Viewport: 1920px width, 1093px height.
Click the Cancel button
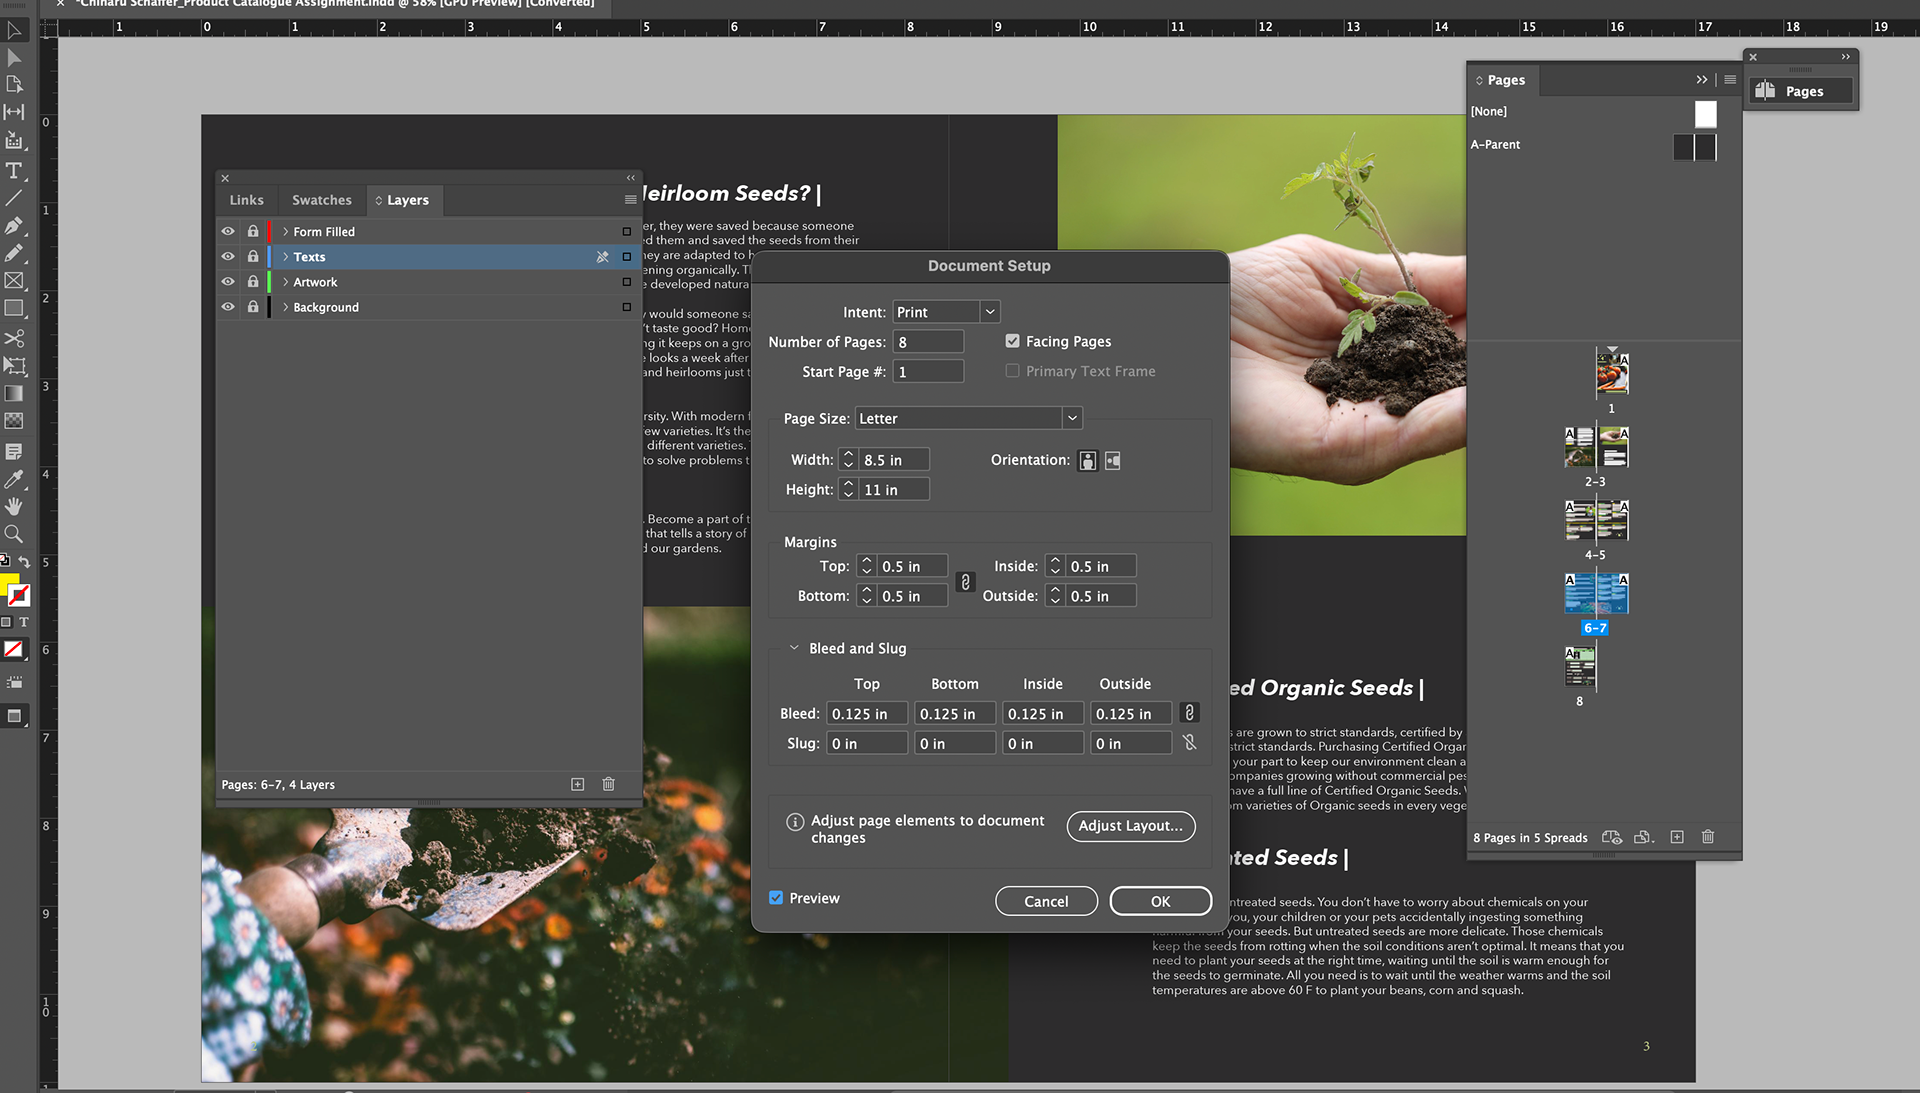[1046, 901]
